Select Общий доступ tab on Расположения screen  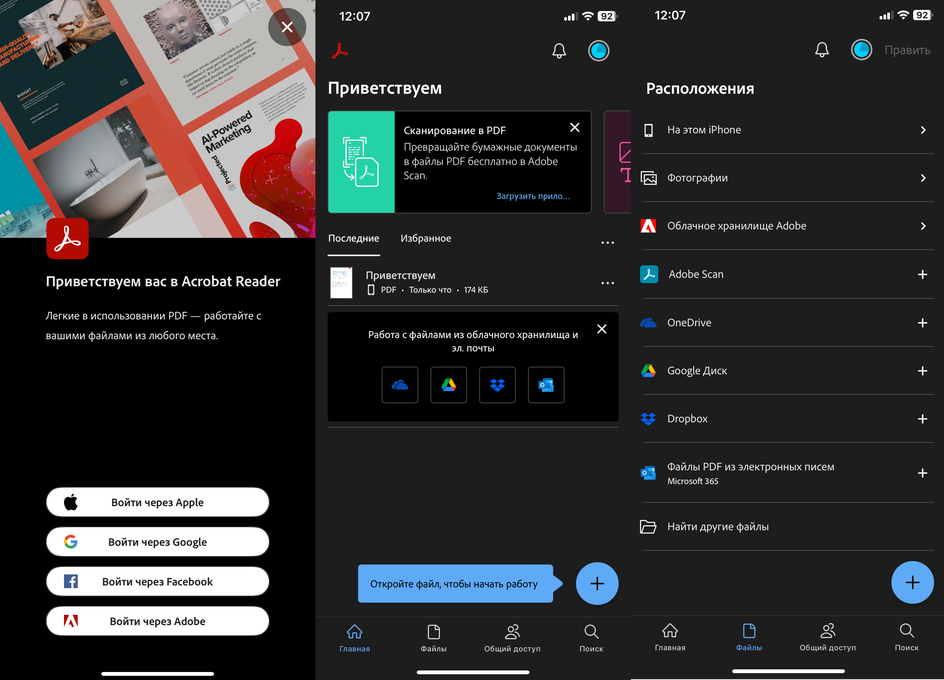tap(828, 637)
